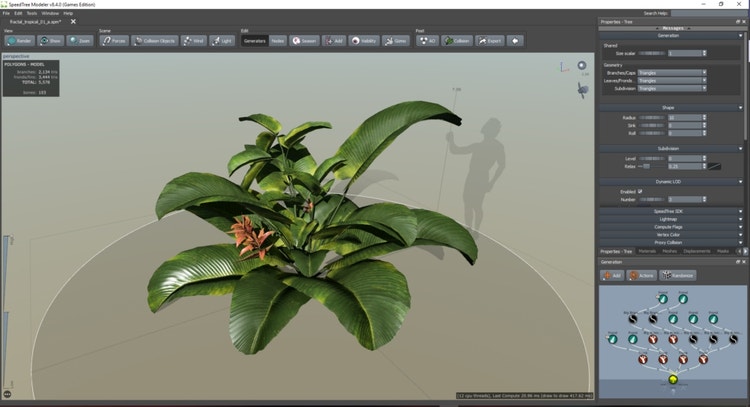Click the Size scale slider
This screenshot has height=407, width=750.
coord(651,54)
